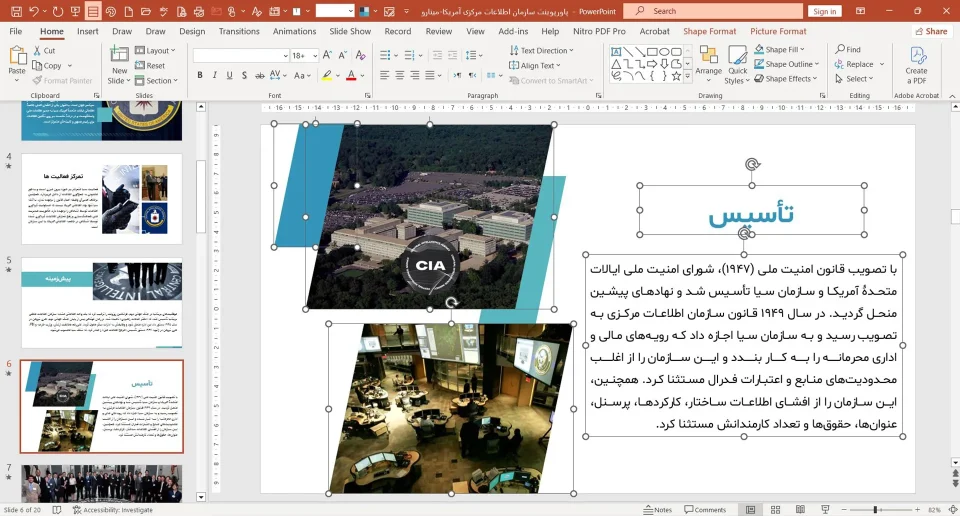This screenshot has width=960, height=516.
Task: Increase font size
Action: click(328, 55)
